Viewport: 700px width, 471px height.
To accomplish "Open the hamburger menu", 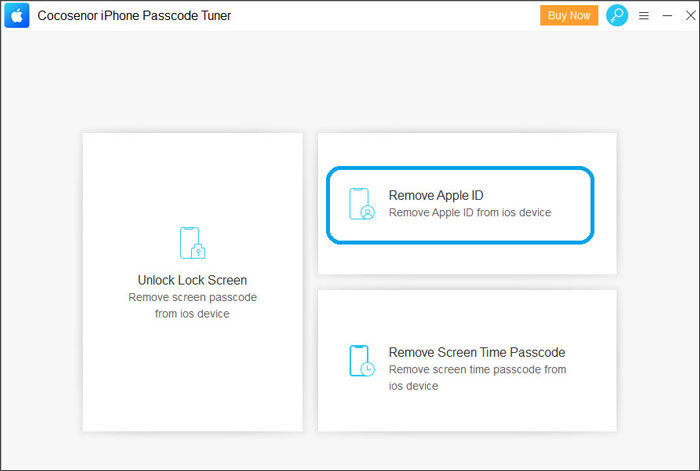I will point(643,16).
